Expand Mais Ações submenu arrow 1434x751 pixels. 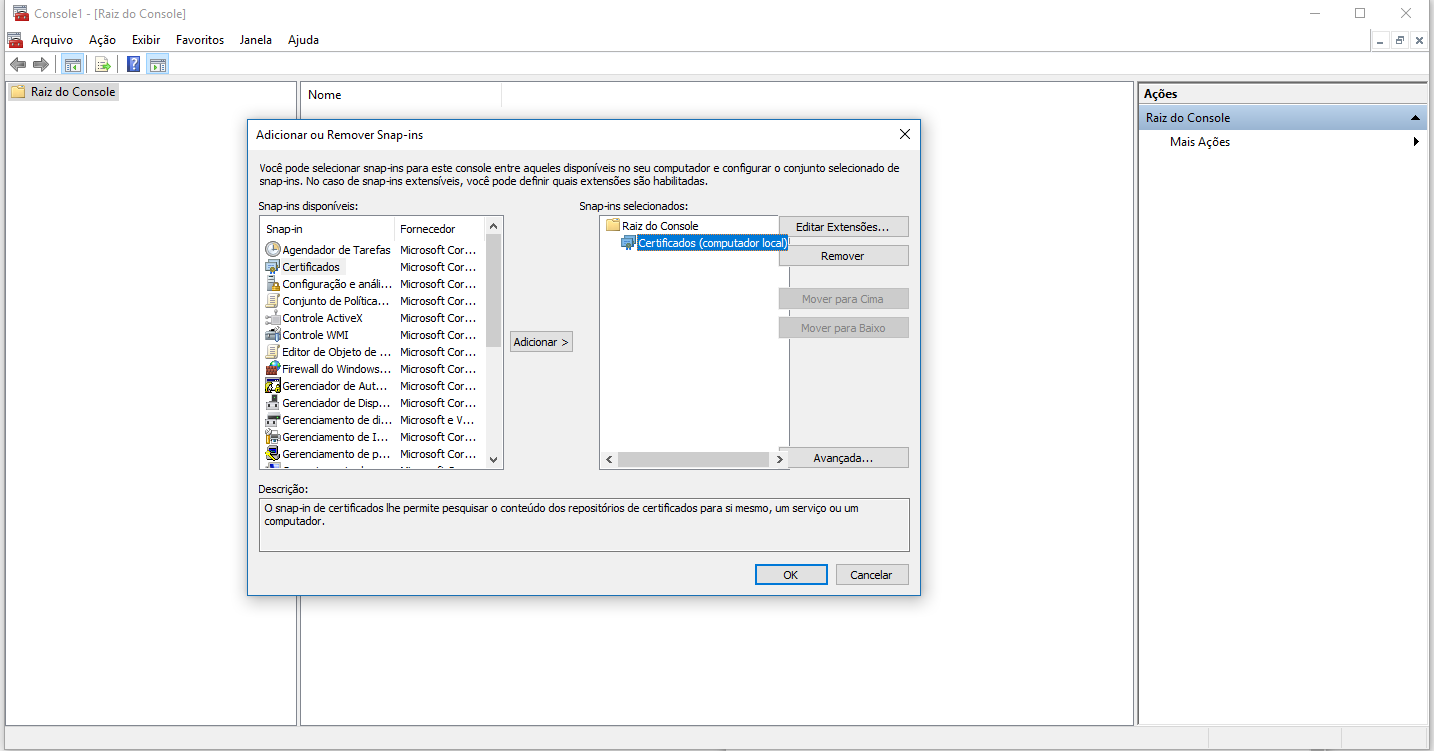pyautogui.click(x=1416, y=142)
